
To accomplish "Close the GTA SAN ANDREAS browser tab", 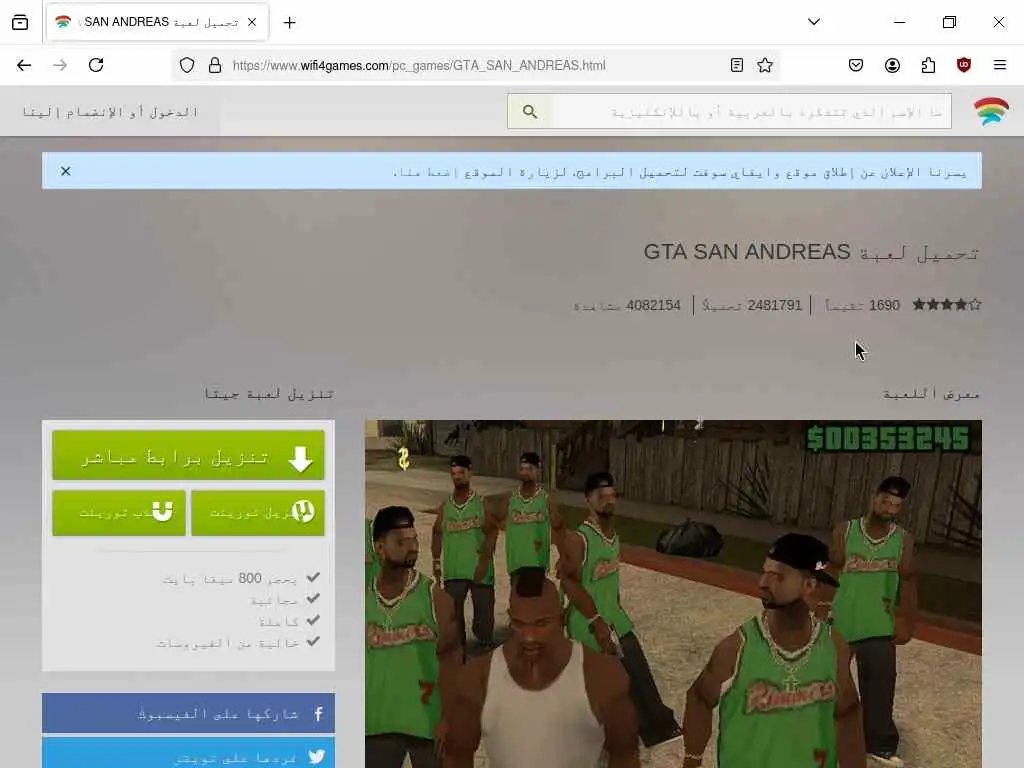I will click(x=252, y=22).
